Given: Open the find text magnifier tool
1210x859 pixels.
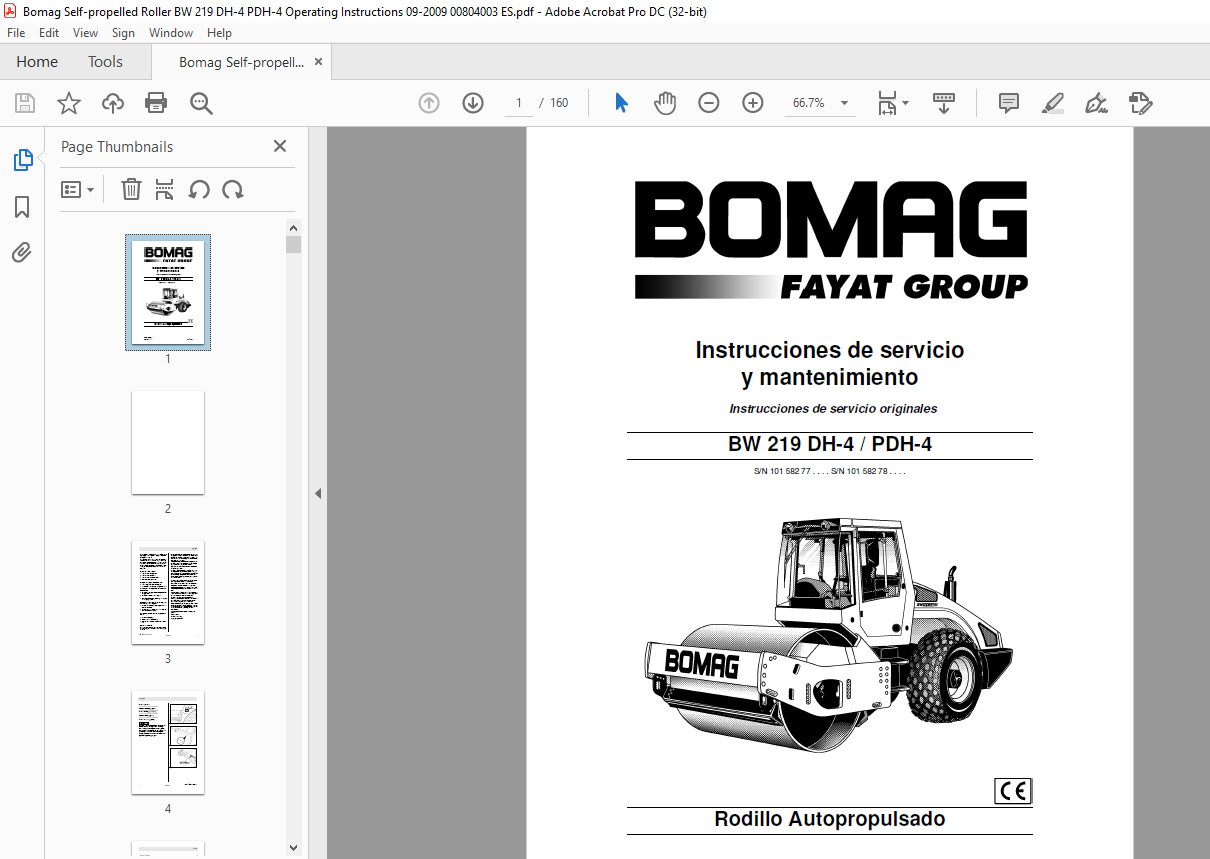Looking at the screenshot, I should coord(201,103).
